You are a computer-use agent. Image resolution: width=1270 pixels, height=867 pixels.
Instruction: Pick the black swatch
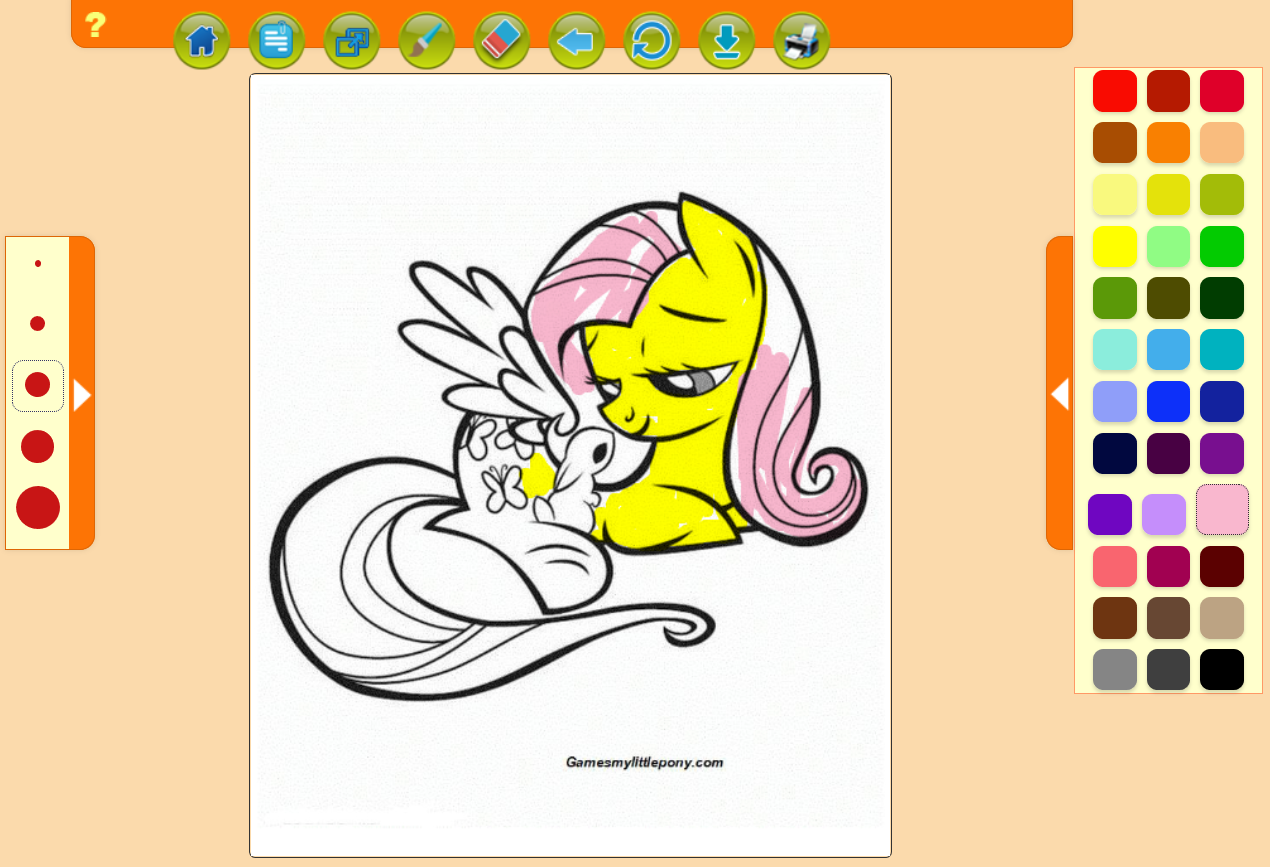pos(1222,670)
